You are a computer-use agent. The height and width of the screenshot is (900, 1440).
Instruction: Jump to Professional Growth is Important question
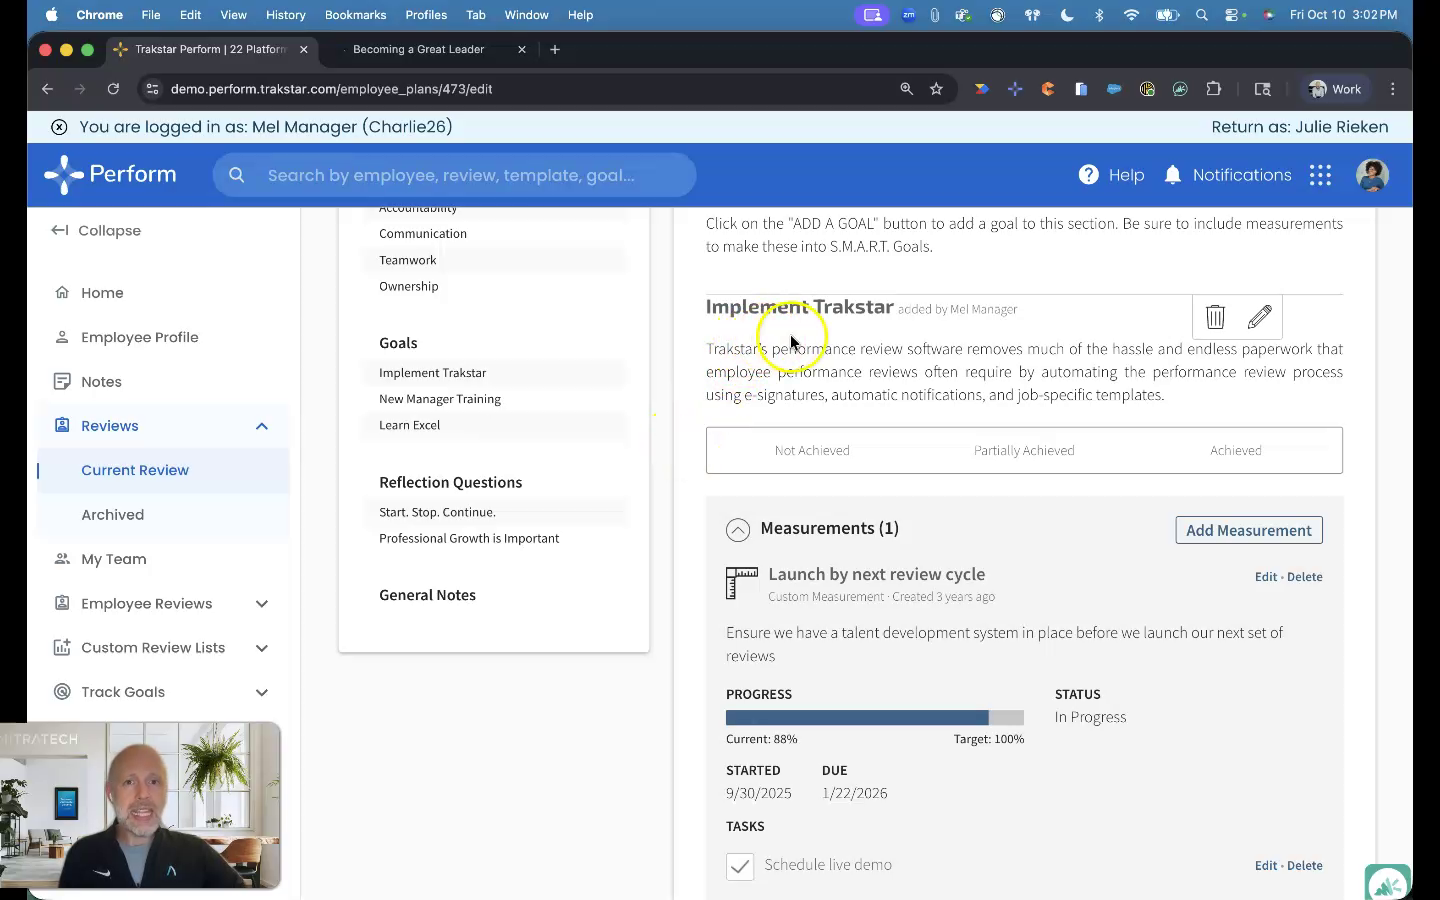point(469,538)
